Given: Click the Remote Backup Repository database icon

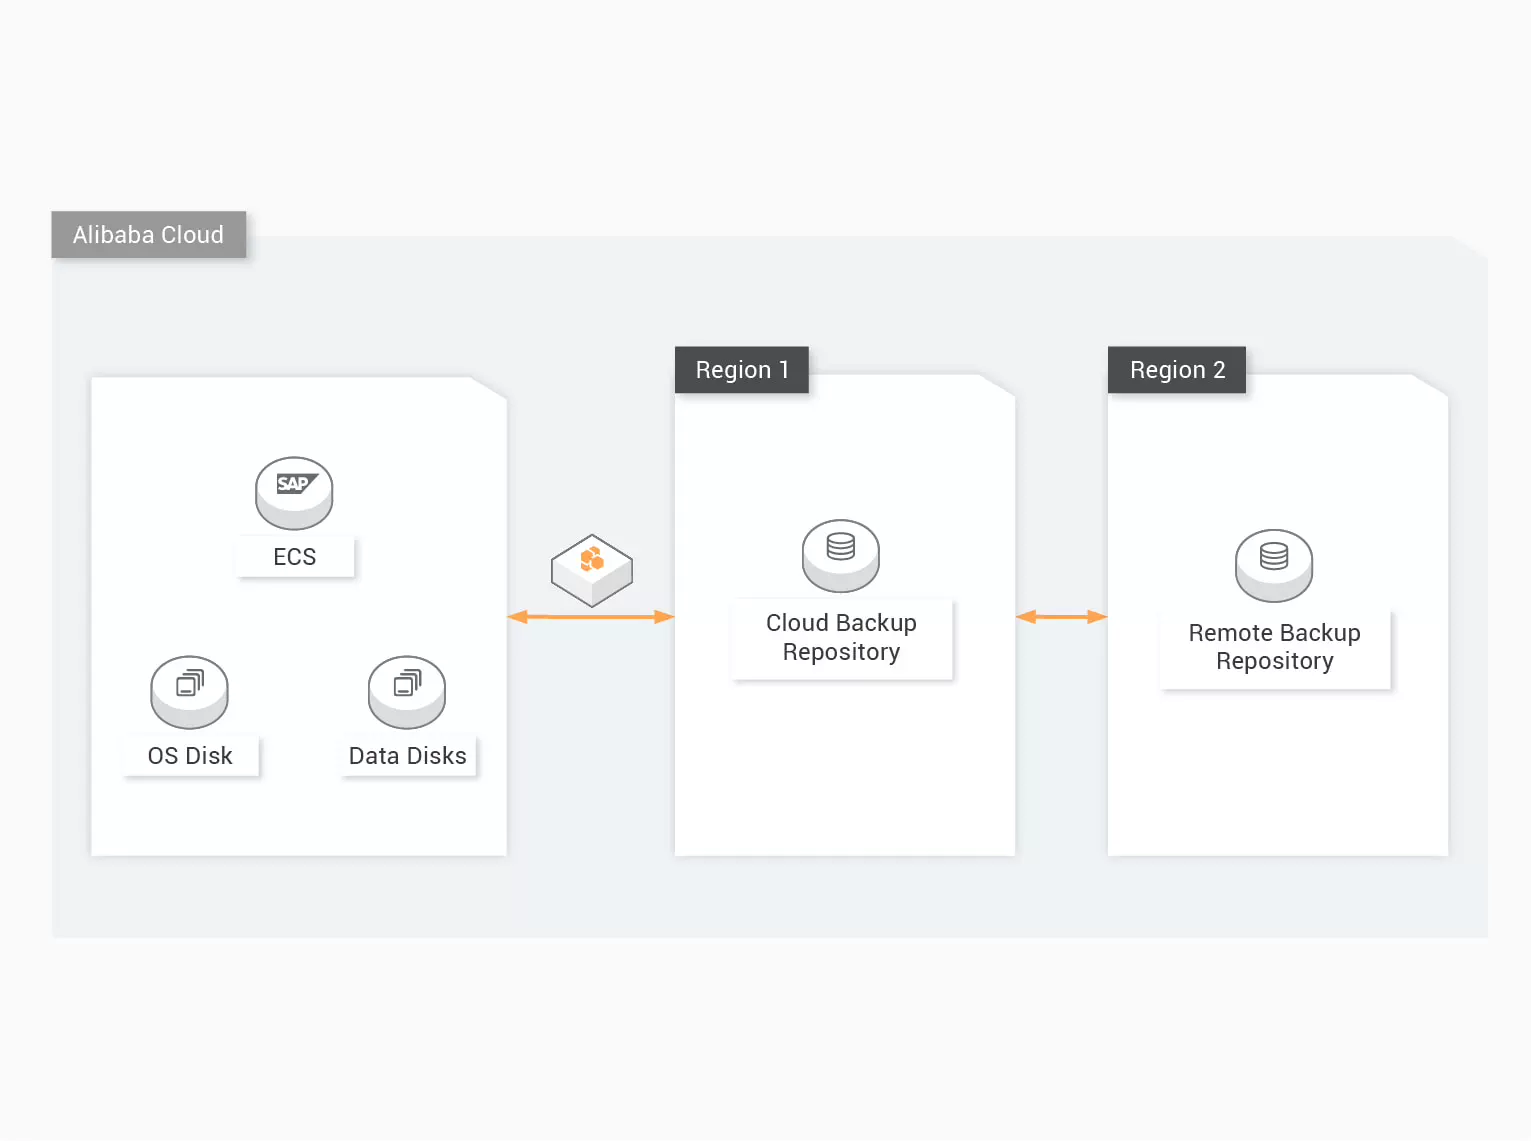Looking at the screenshot, I should pos(1274,566).
